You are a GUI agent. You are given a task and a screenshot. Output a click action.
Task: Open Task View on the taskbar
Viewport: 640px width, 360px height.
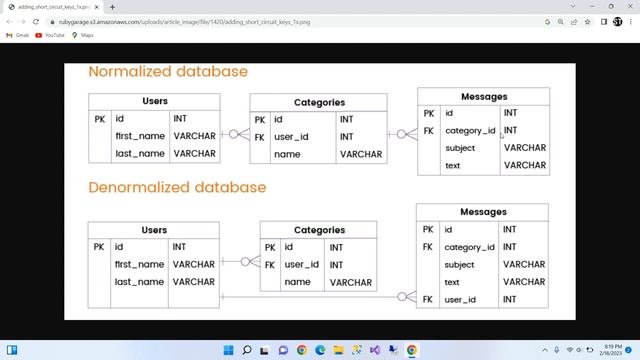click(264, 350)
